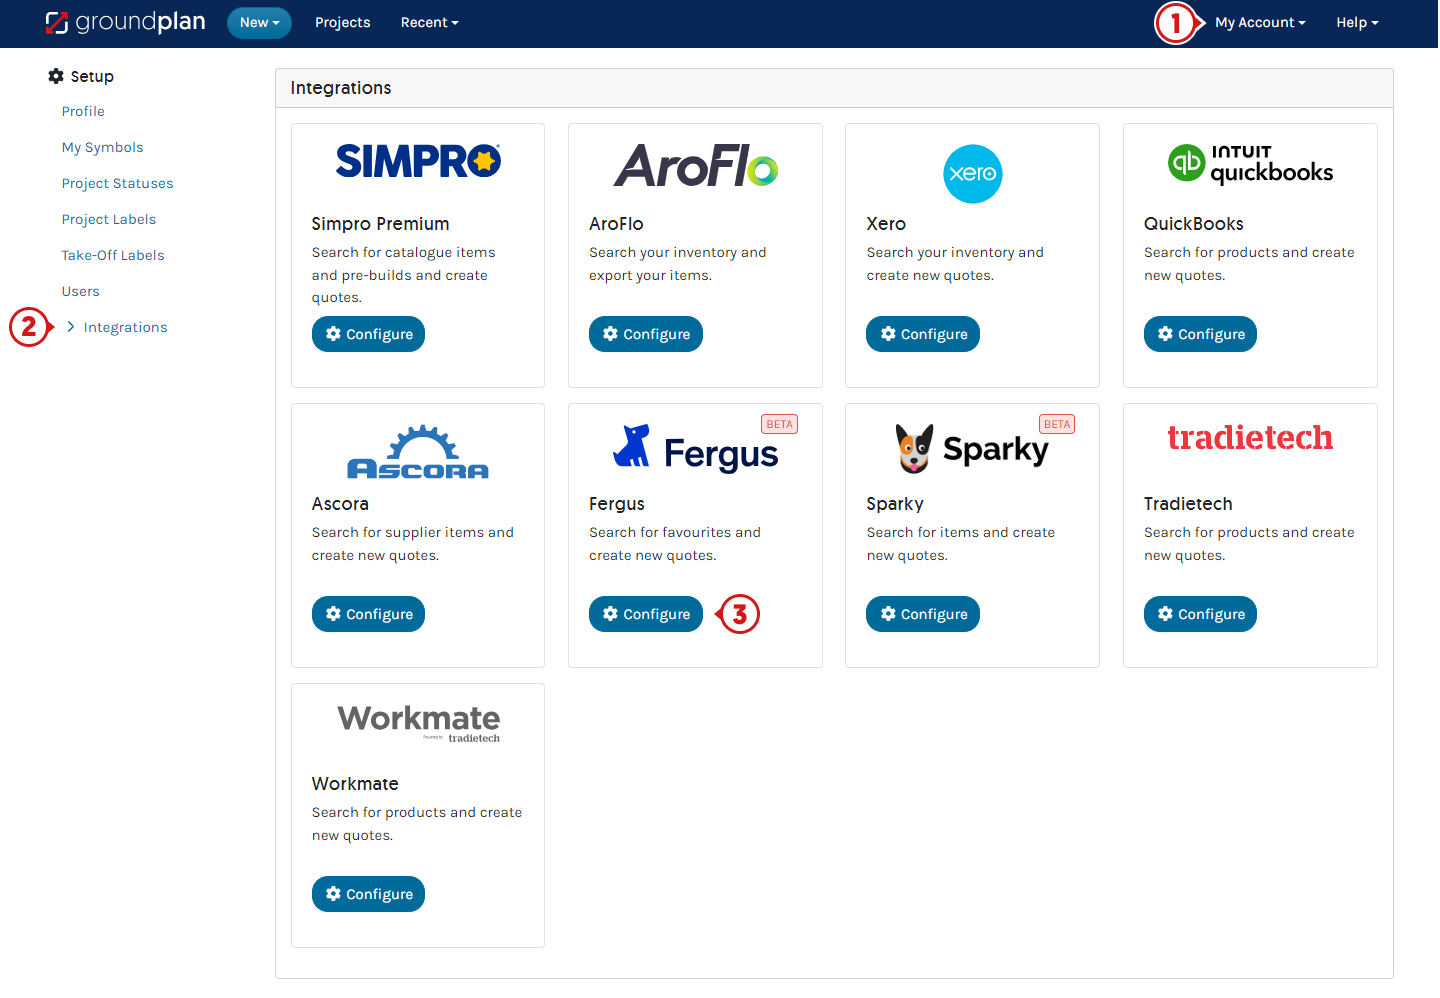1440x998 pixels.
Task: Click the Ascora logo
Action: [418, 452]
